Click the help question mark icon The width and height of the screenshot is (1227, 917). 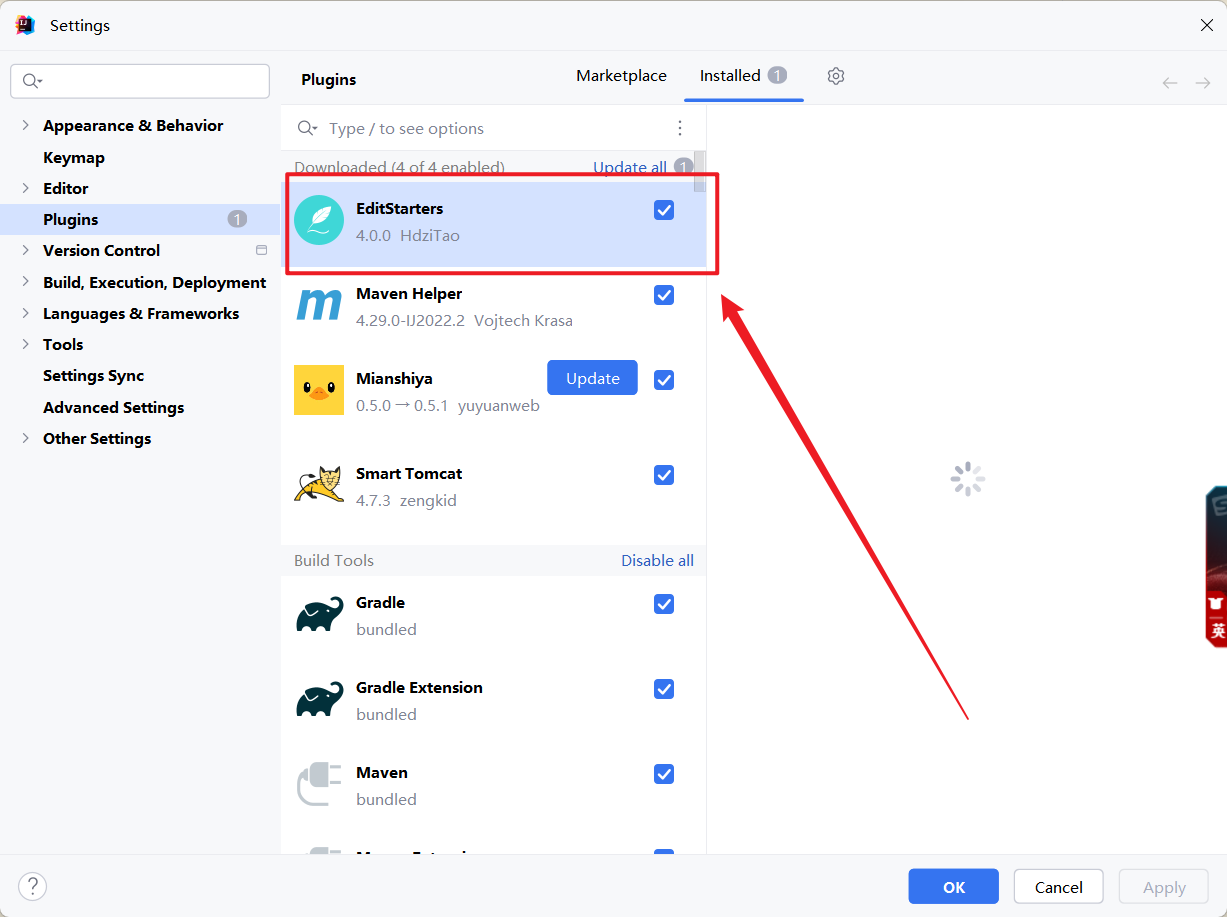[x=33, y=886]
